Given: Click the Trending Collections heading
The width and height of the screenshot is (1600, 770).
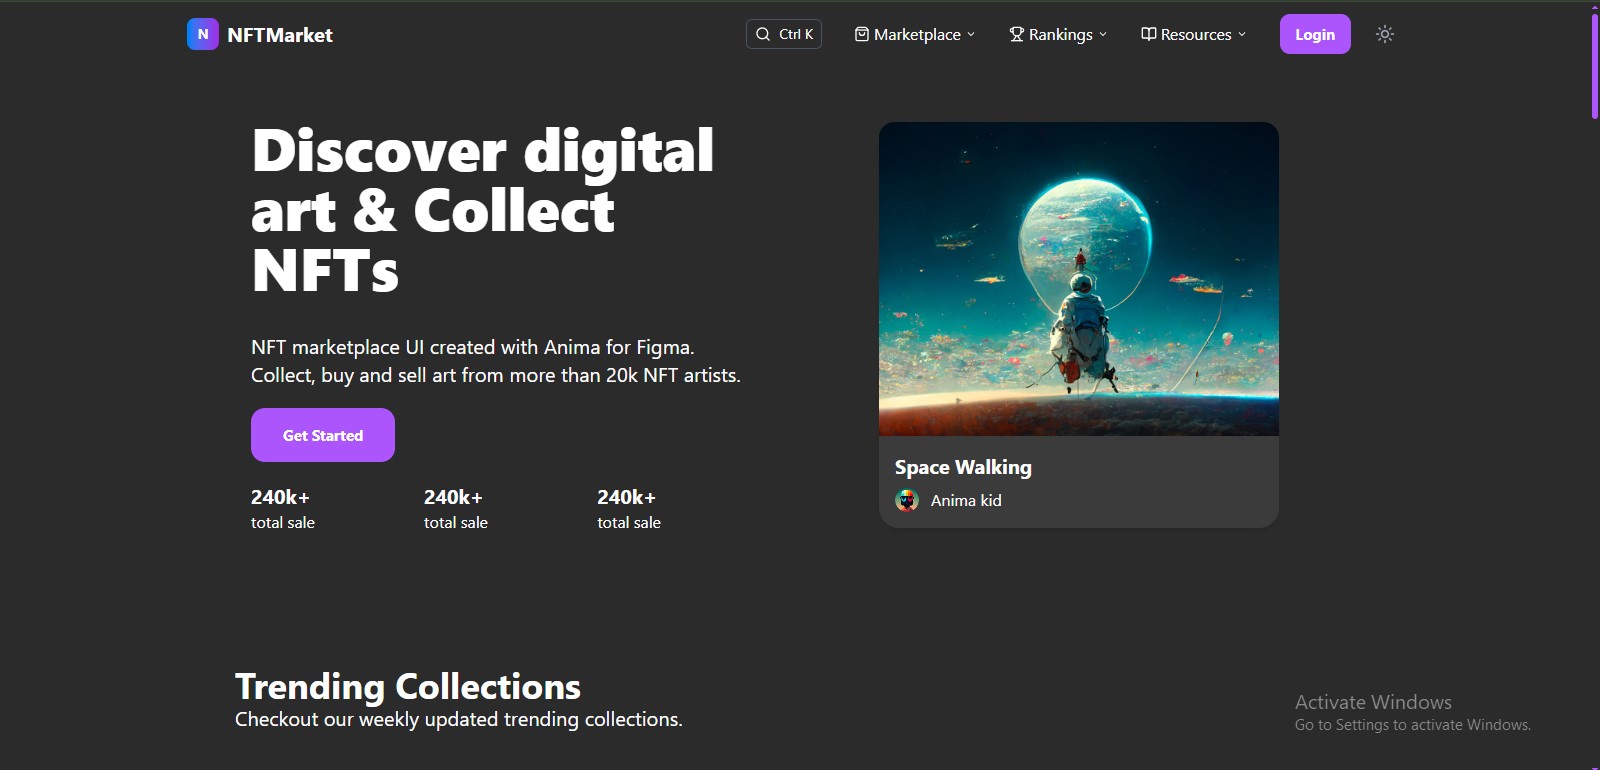Looking at the screenshot, I should click(408, 686).
